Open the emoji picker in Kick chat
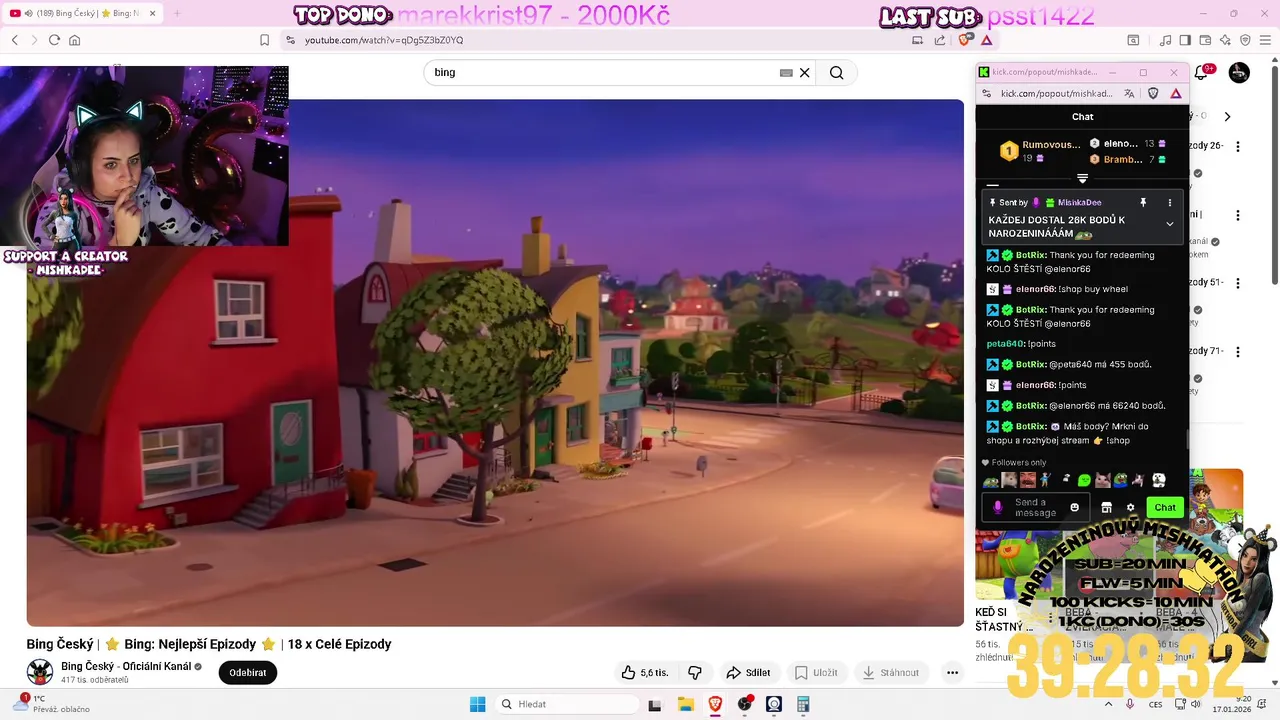Viewport: 1280px width, 720px height. (x=1075, y=507)
